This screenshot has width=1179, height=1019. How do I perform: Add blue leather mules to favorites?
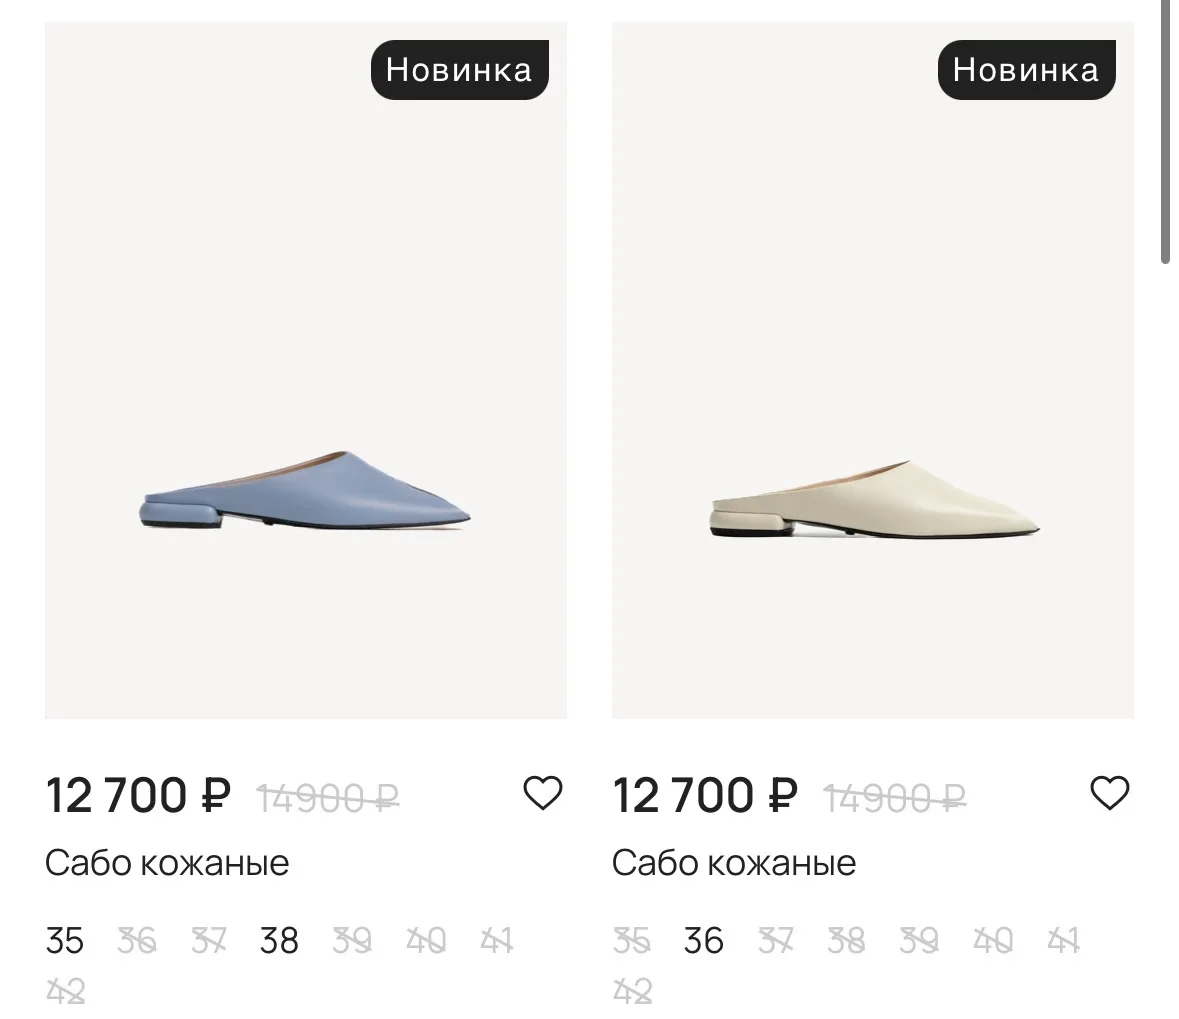click(542, 793)
